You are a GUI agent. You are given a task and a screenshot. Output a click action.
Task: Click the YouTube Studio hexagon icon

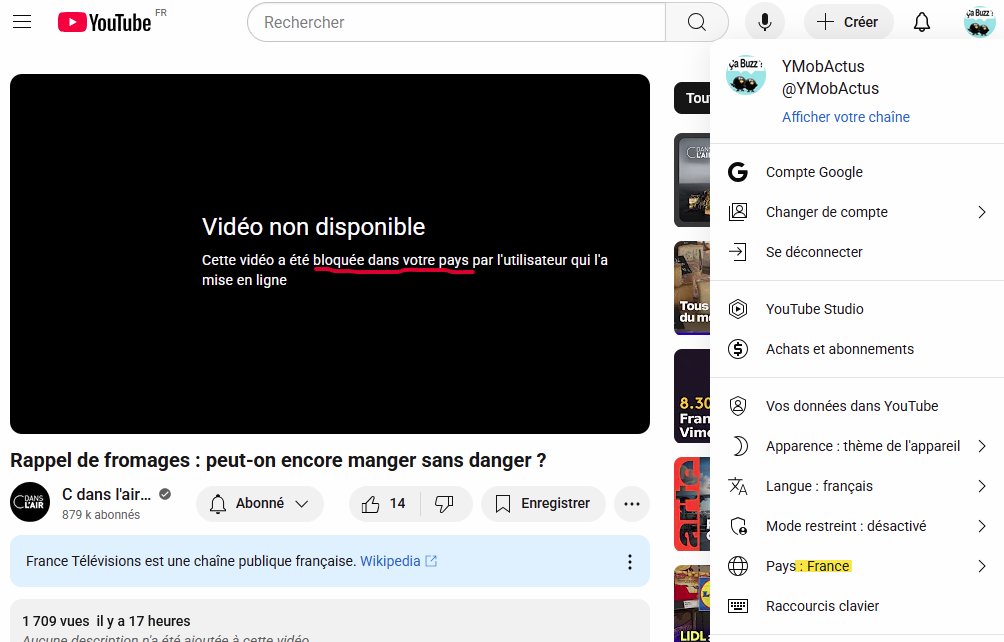coord(738,309)
